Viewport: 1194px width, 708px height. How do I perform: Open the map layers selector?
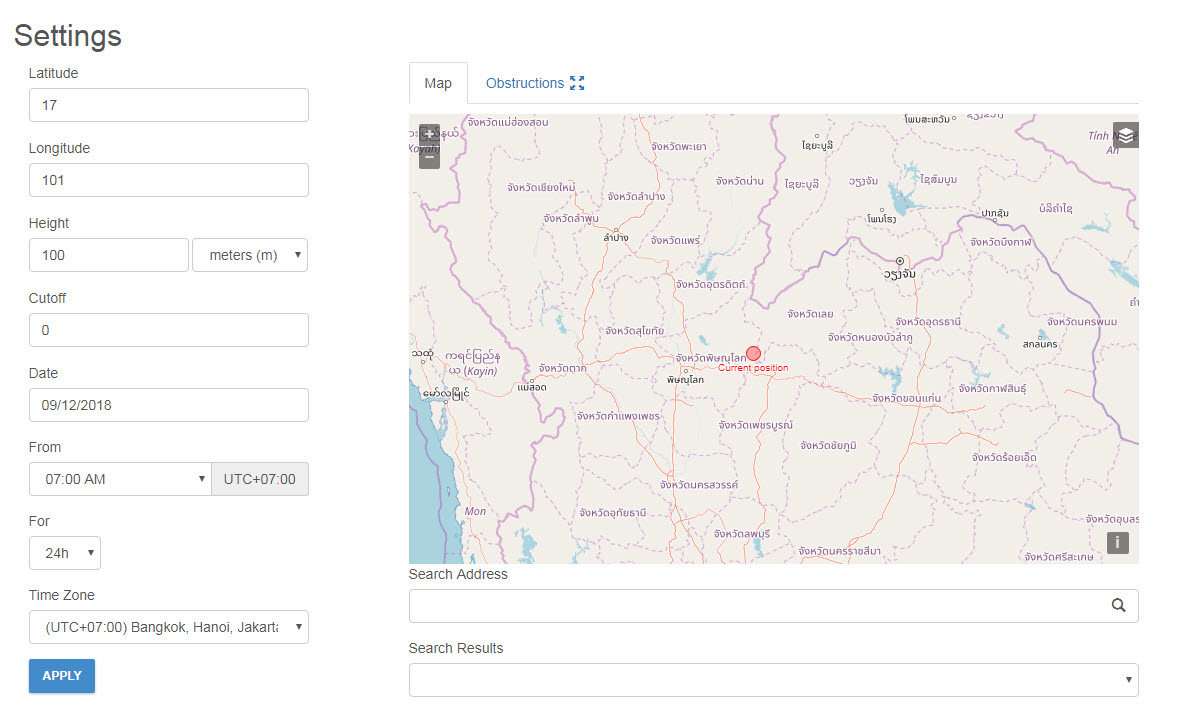point(1125,134)
